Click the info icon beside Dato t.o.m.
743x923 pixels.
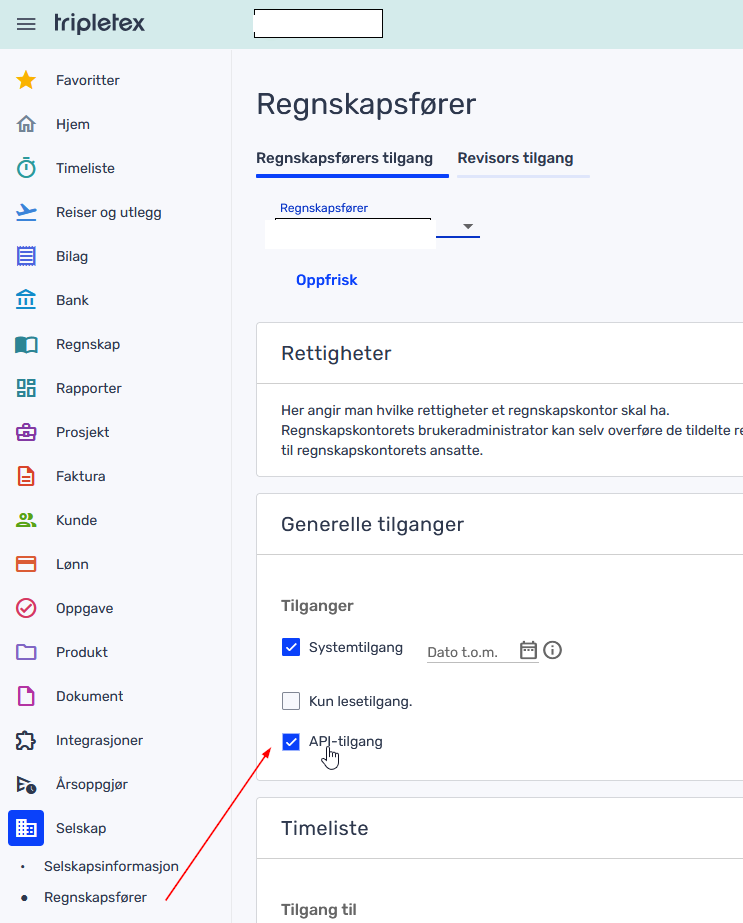[552, 650]
